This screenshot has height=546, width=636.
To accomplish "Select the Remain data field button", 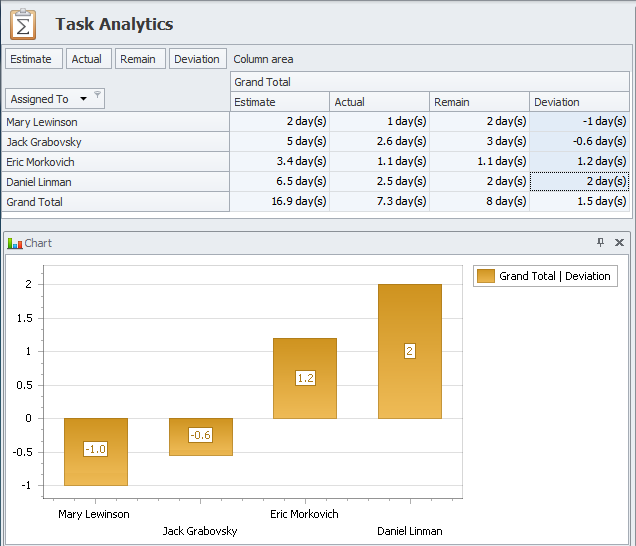I will click(138, 59).
